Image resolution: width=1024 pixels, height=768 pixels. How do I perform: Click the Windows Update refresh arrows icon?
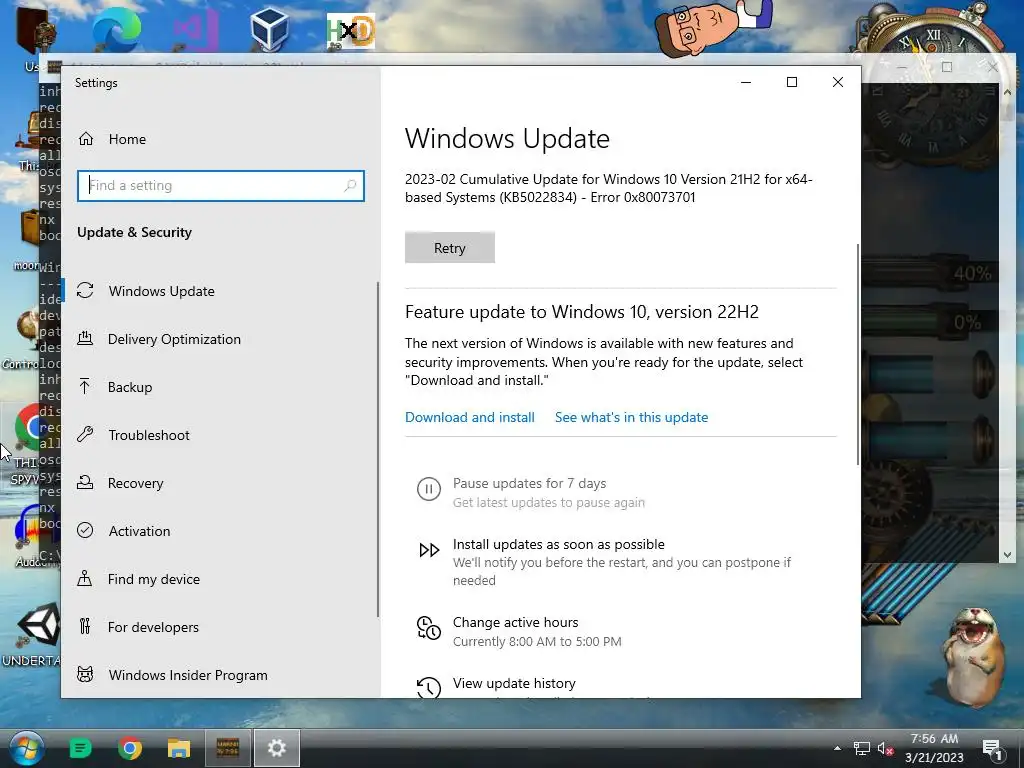tap(85, 291)
